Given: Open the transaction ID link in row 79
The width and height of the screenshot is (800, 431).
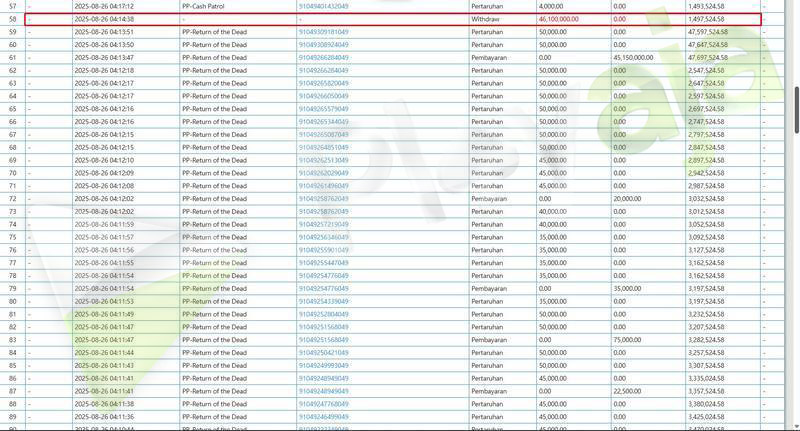Looking at the screenshot, I should pyautogui.click(x=323, y=288).
